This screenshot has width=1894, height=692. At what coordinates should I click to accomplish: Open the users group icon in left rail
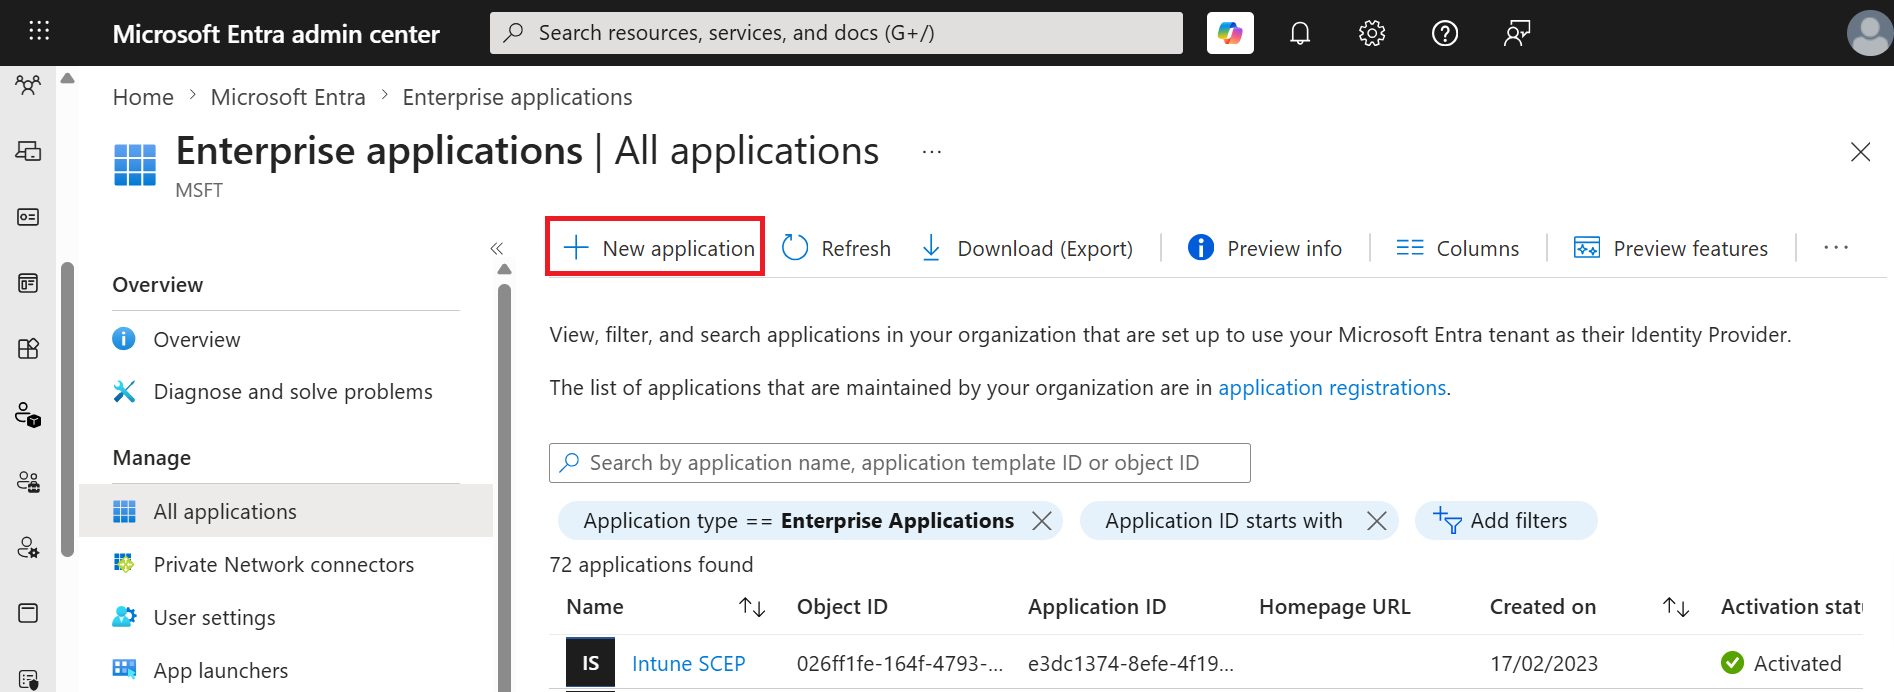coord(28,85)
